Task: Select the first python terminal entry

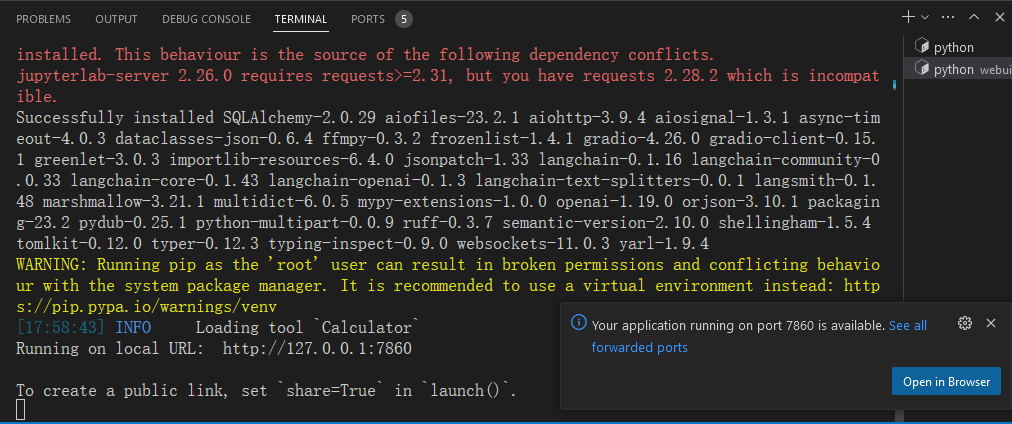Action: pos(953,47)
